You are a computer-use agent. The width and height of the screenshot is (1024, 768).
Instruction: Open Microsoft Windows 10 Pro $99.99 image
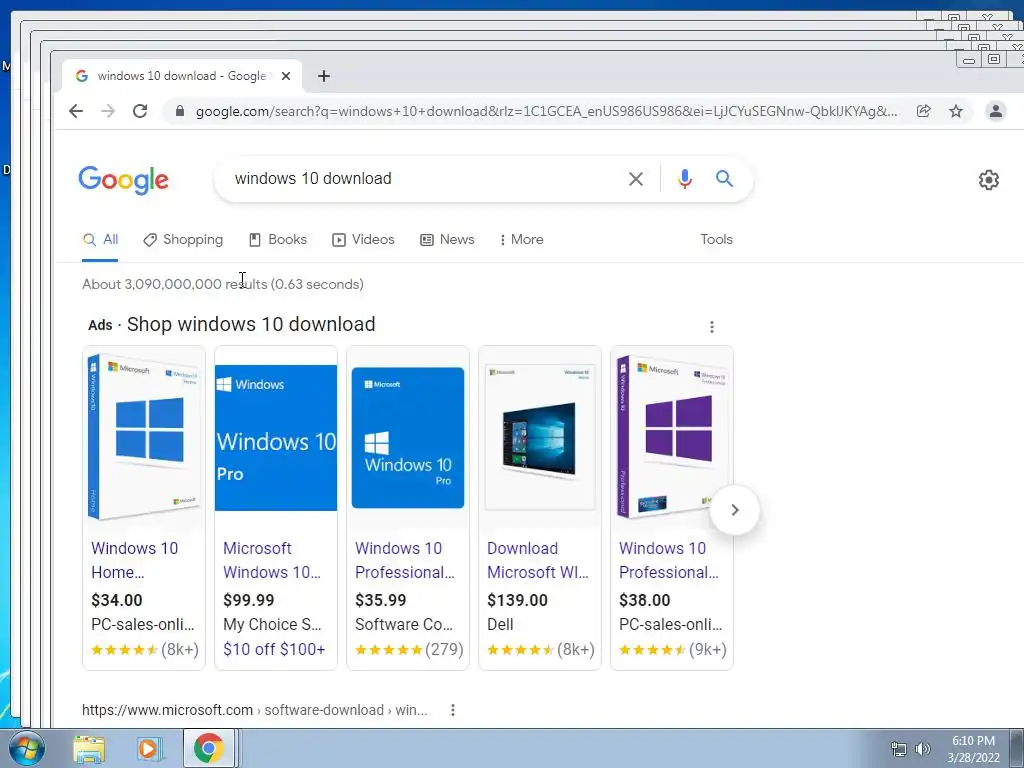pyautogui.click(x=276, y=438)
